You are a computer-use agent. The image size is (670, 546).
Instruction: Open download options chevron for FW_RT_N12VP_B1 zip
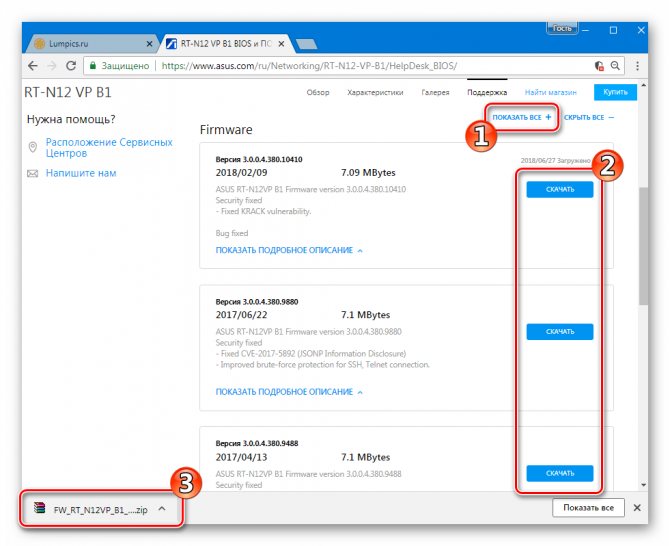[162, 508]
